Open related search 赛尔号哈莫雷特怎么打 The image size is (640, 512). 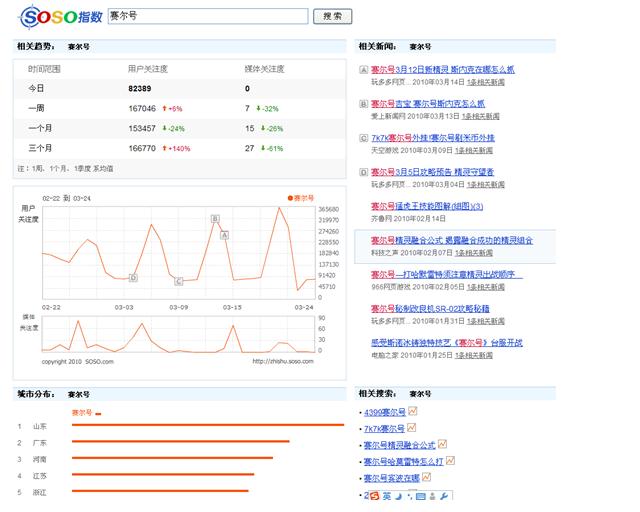404,461
